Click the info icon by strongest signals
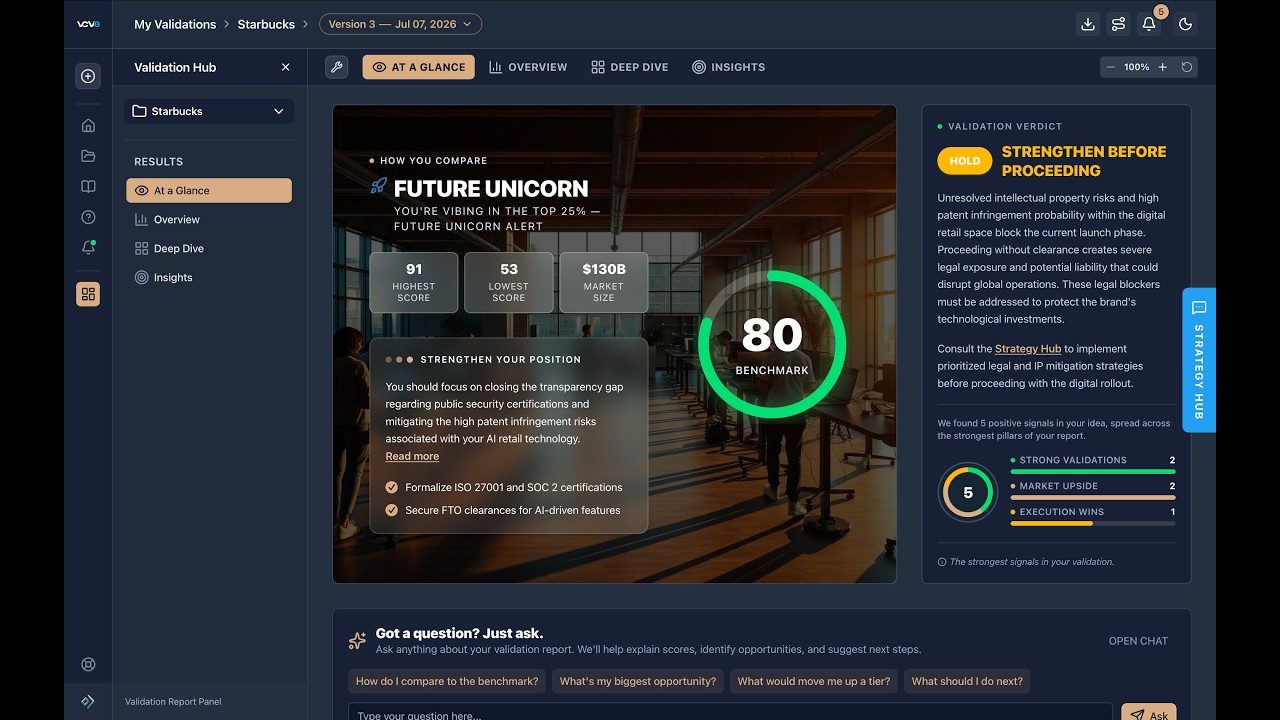The width and height of the screenshot is (1280, 720). point(942,562)
